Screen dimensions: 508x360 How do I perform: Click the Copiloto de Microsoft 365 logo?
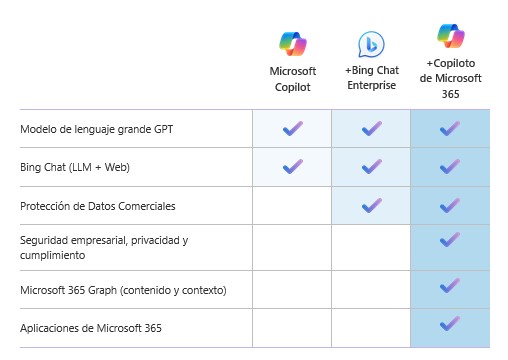coord(451,36)
